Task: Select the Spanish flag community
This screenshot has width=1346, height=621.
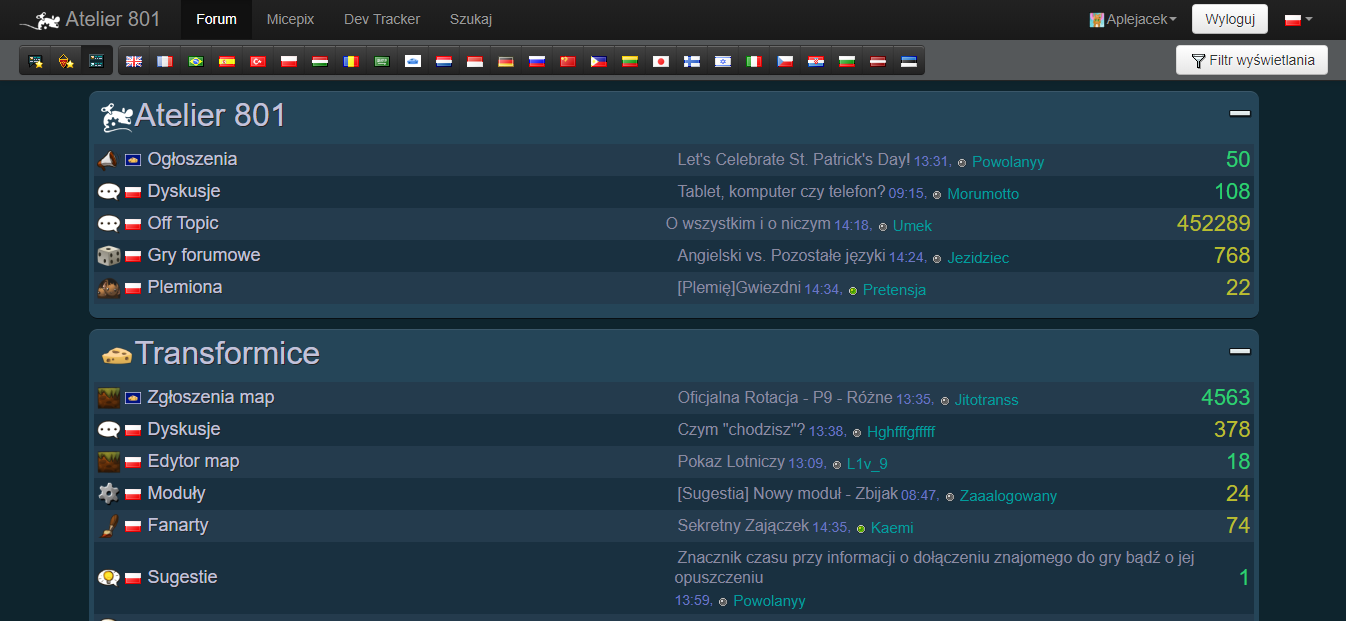Action: coord(227,61)
